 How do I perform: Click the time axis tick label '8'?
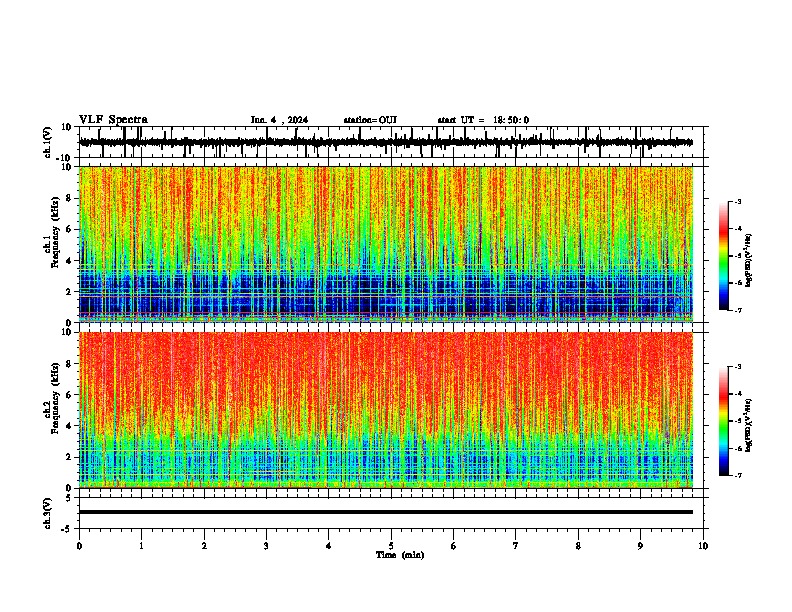[x=578, y=546]
